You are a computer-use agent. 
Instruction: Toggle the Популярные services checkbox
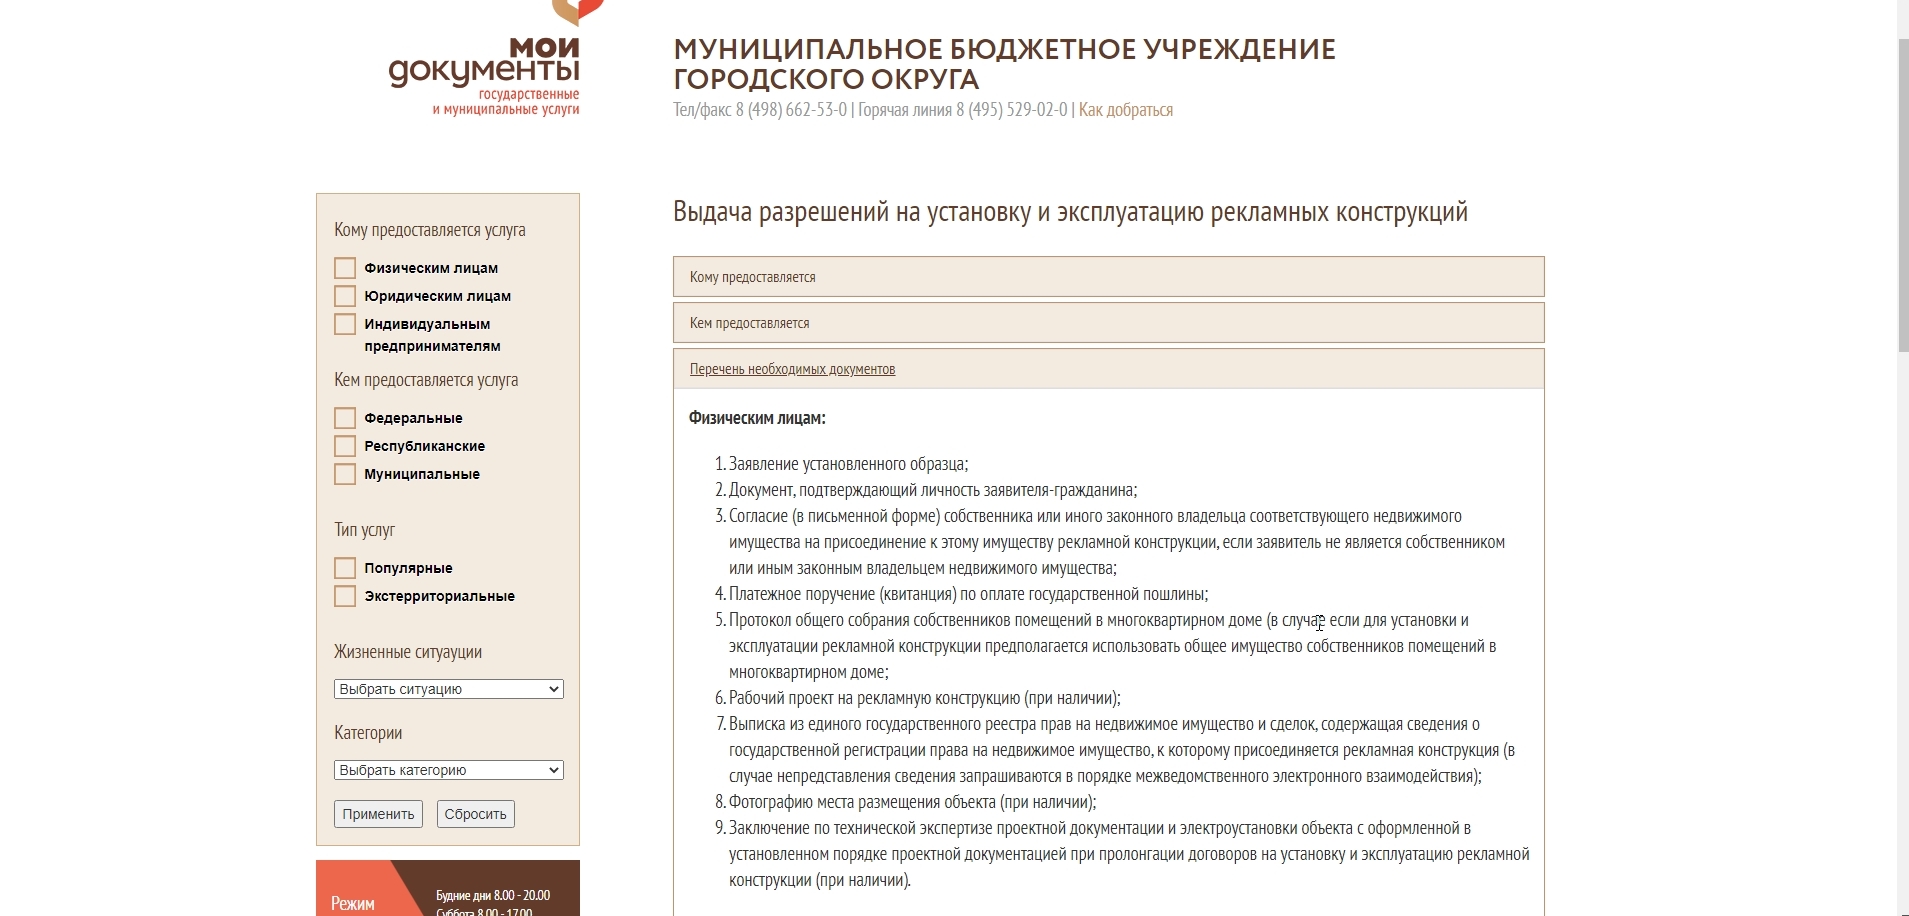click(x=345, y=568)
